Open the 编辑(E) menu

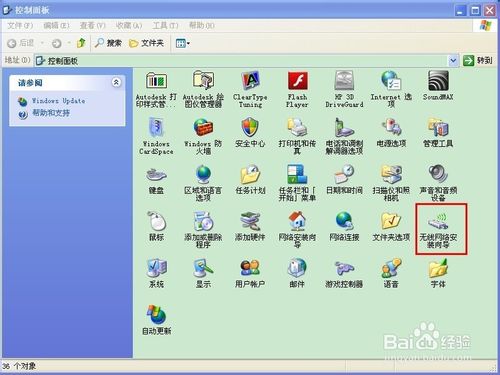pyautogui.click(x=56, y=25)
